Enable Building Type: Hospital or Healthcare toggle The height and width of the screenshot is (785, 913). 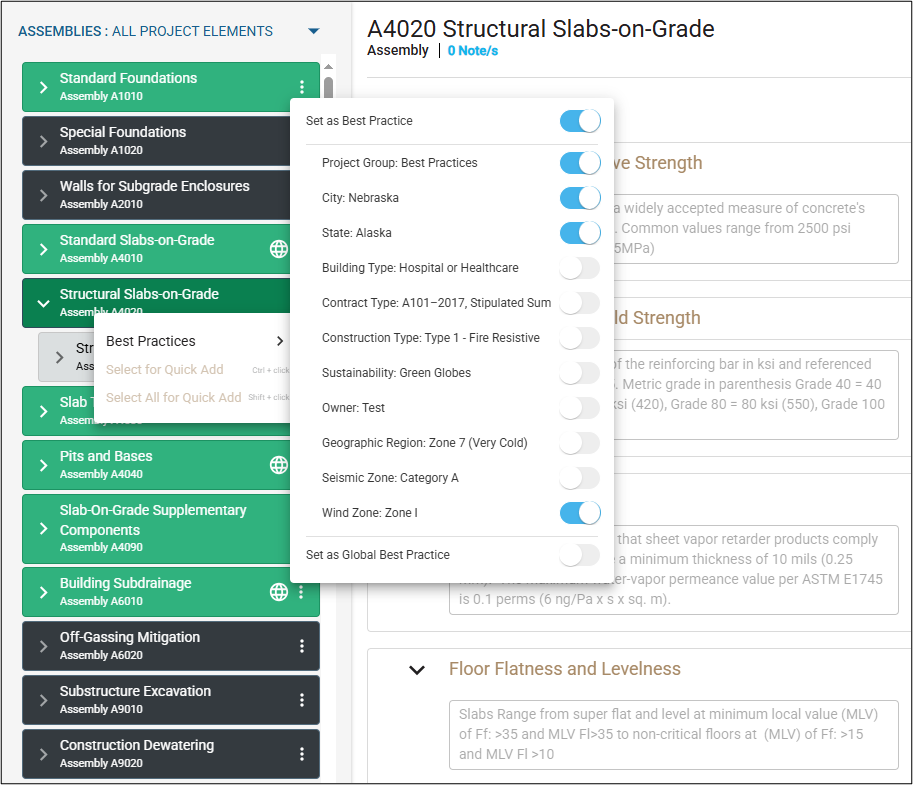[x=580, y=268]
